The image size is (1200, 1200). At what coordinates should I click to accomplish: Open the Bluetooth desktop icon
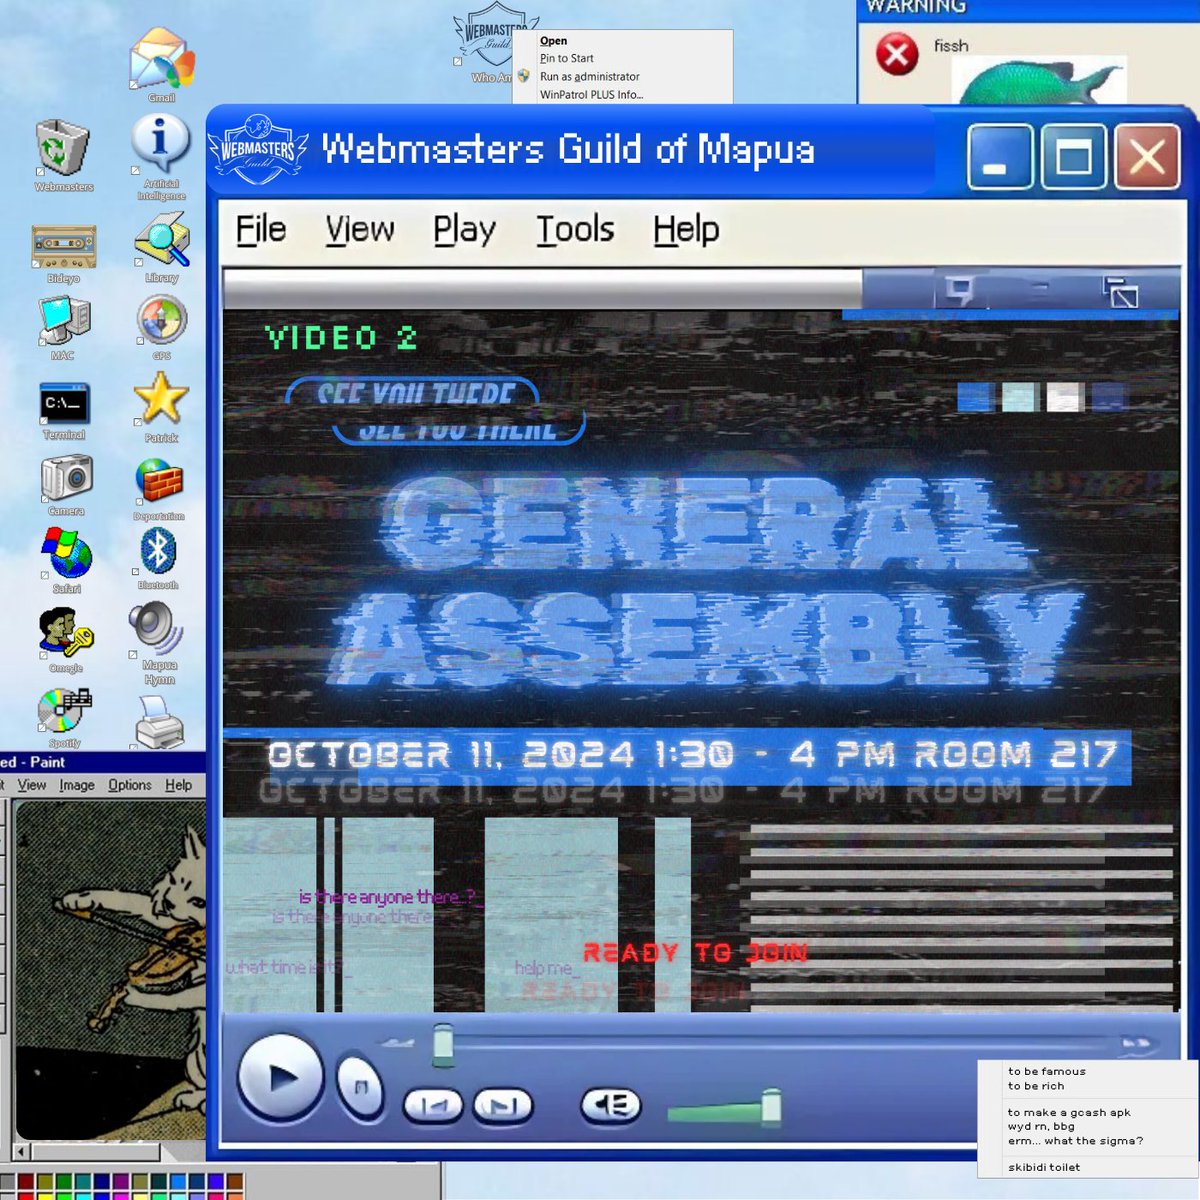[x=157, y=550]
